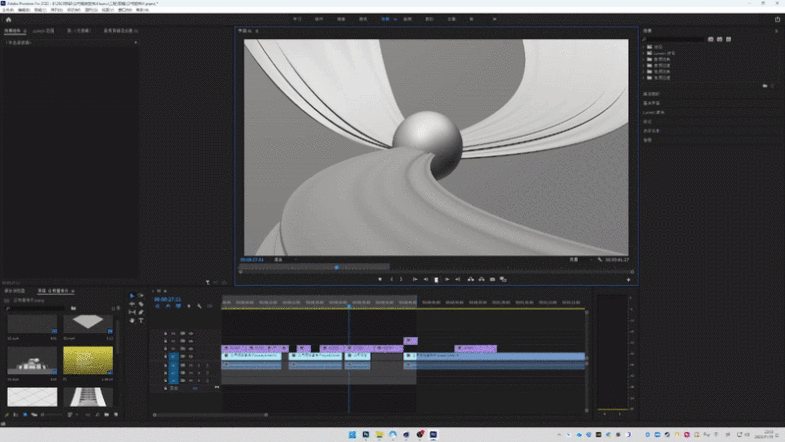The width and height of the screenshot is (785, 442).
Task: Select the Hand tool
Action: point(132,321)
